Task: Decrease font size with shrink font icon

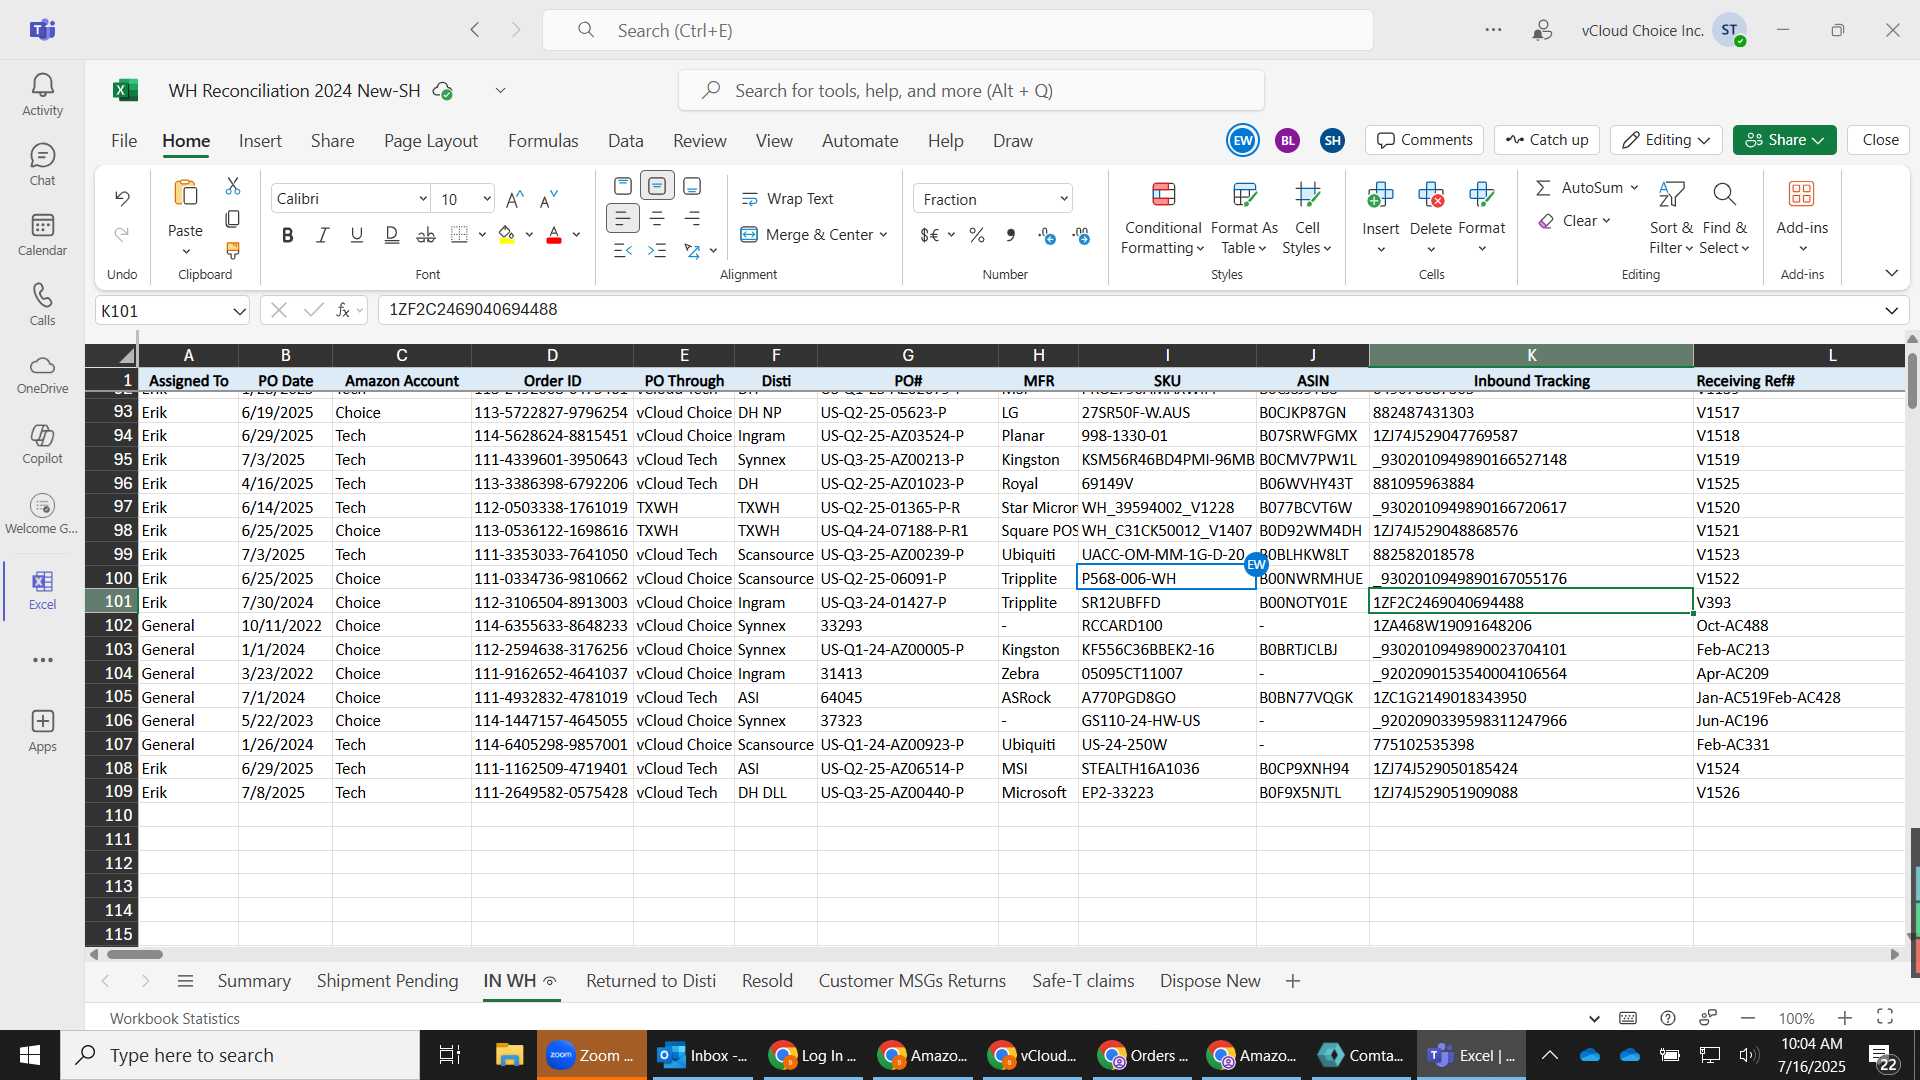Action: [549, 199]
